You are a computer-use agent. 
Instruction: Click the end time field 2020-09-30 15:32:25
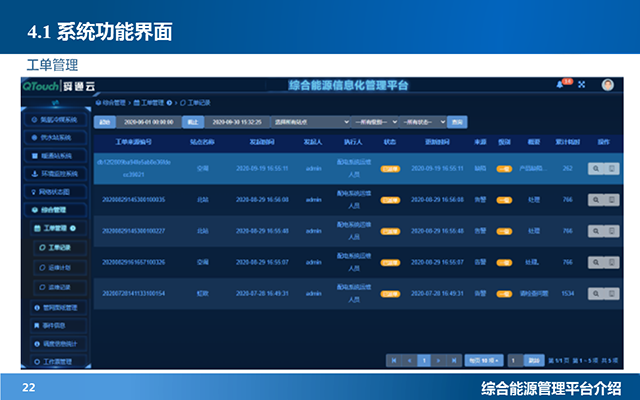(237, 122)
